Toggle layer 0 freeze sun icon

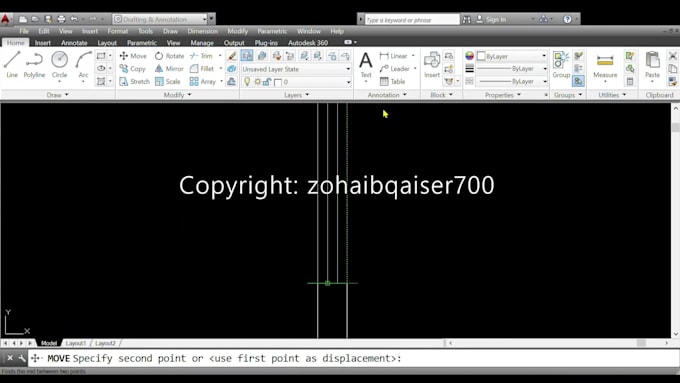(258, 82)
